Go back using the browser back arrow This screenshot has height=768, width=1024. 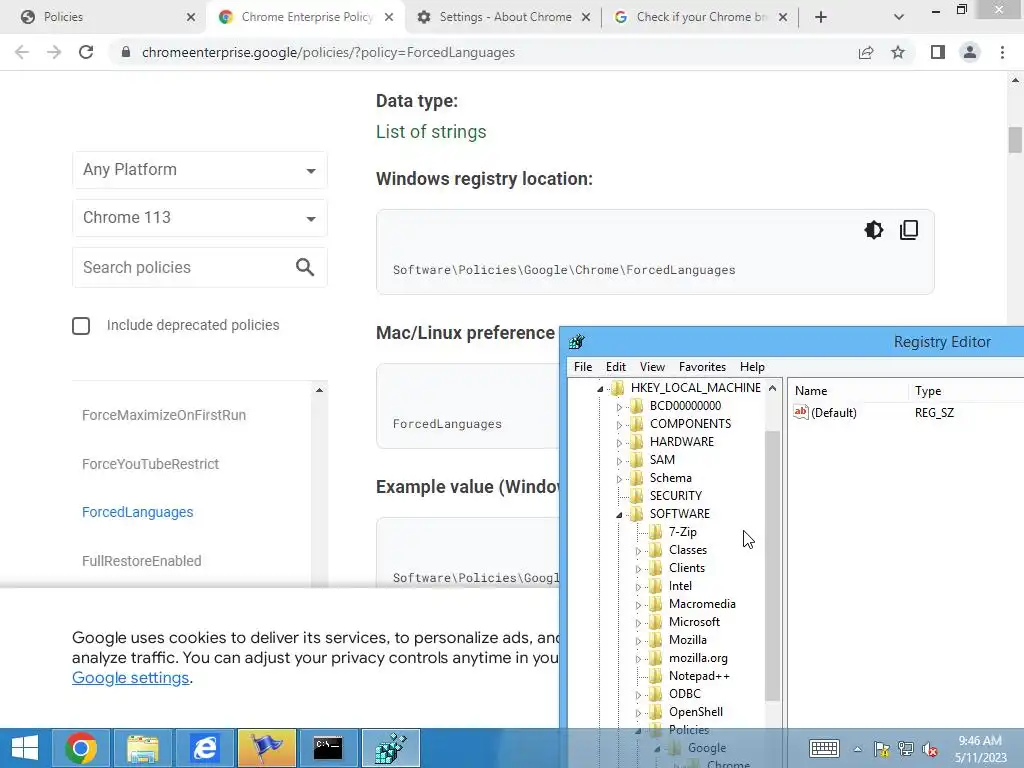[x=22, y=52]
